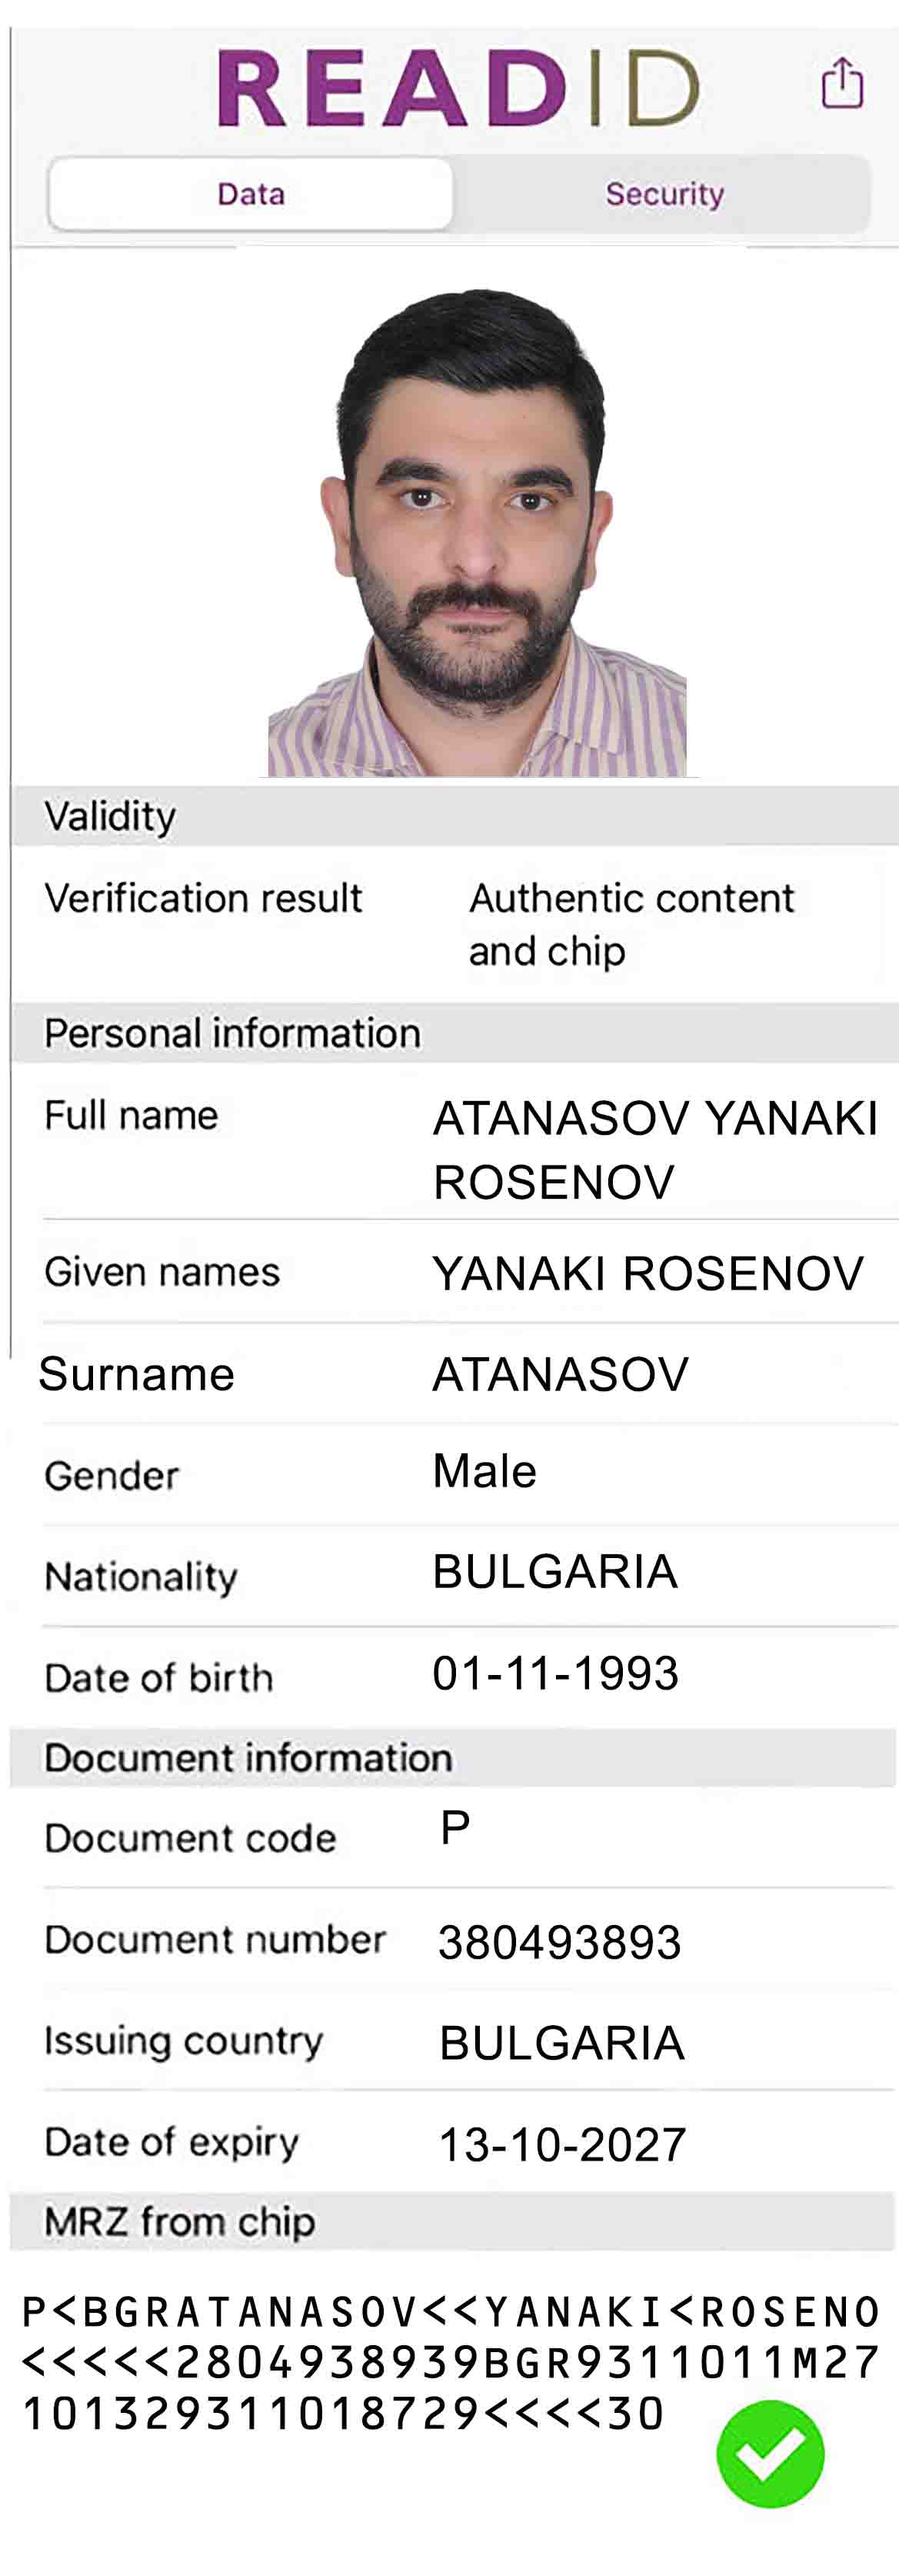
Task: Tap the Validity section header
Action: [455, 816]
